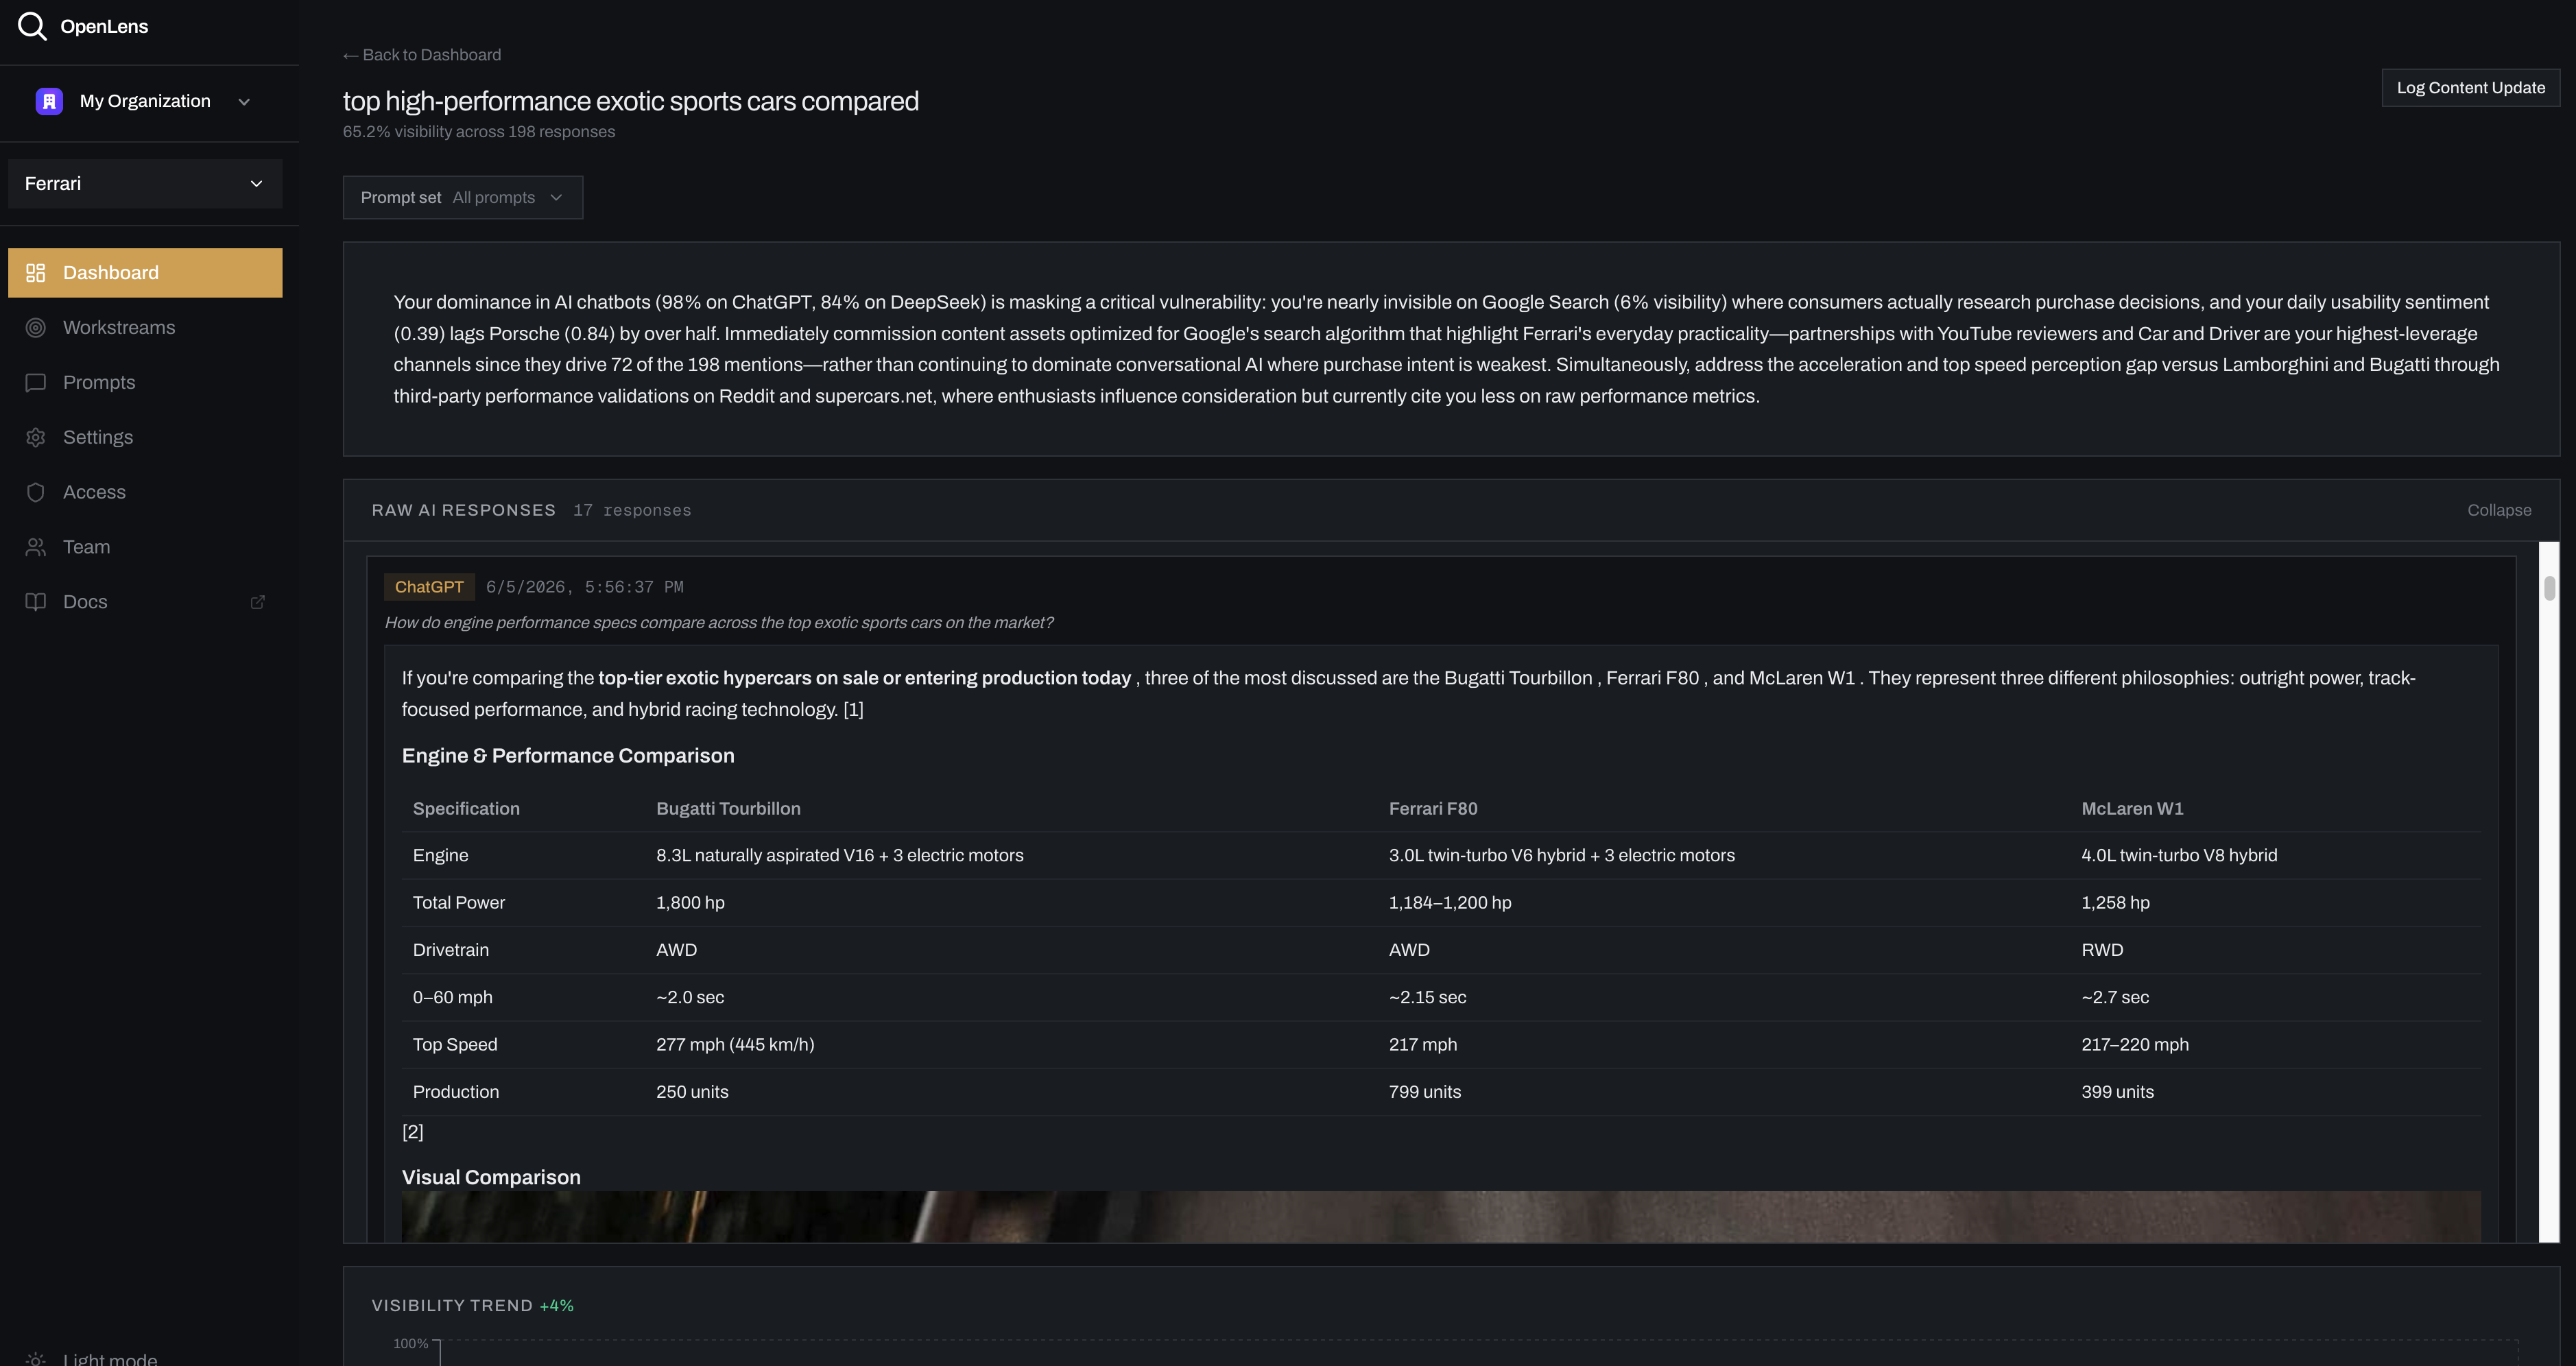Click the ChatGPT source tag

point(429,587)
